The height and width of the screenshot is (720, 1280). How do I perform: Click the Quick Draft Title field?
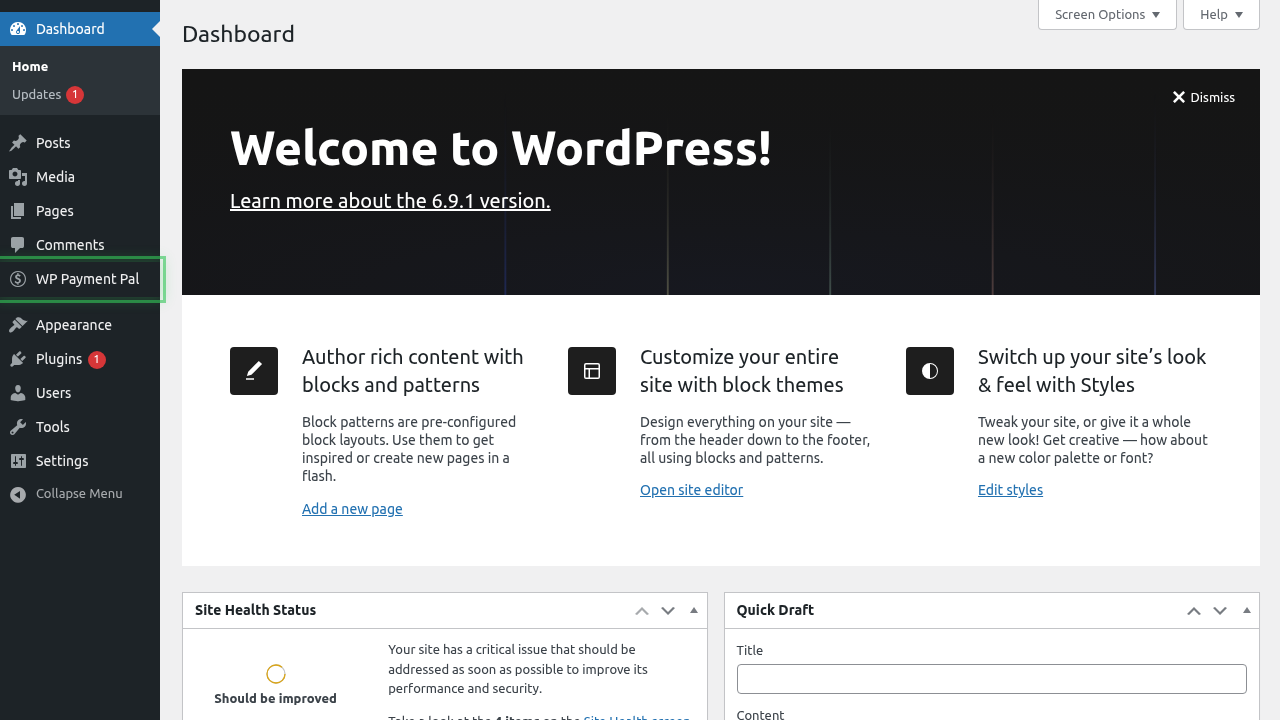991,679
